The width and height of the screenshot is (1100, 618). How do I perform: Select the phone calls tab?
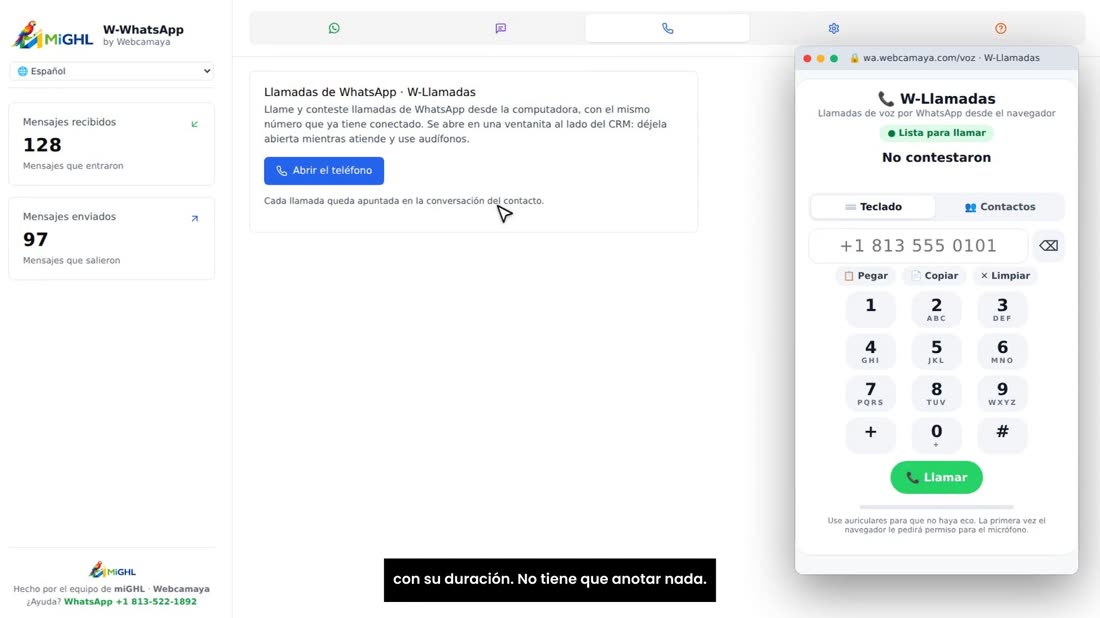coord(667,28)
